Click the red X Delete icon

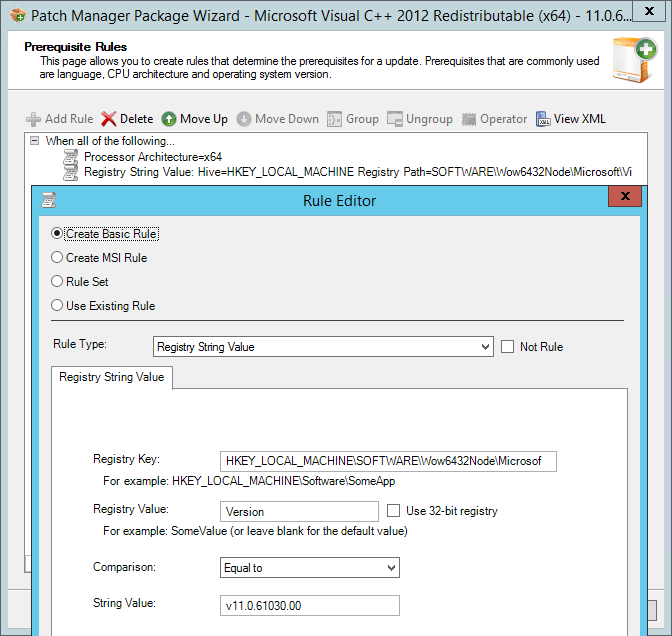(108, 119)
